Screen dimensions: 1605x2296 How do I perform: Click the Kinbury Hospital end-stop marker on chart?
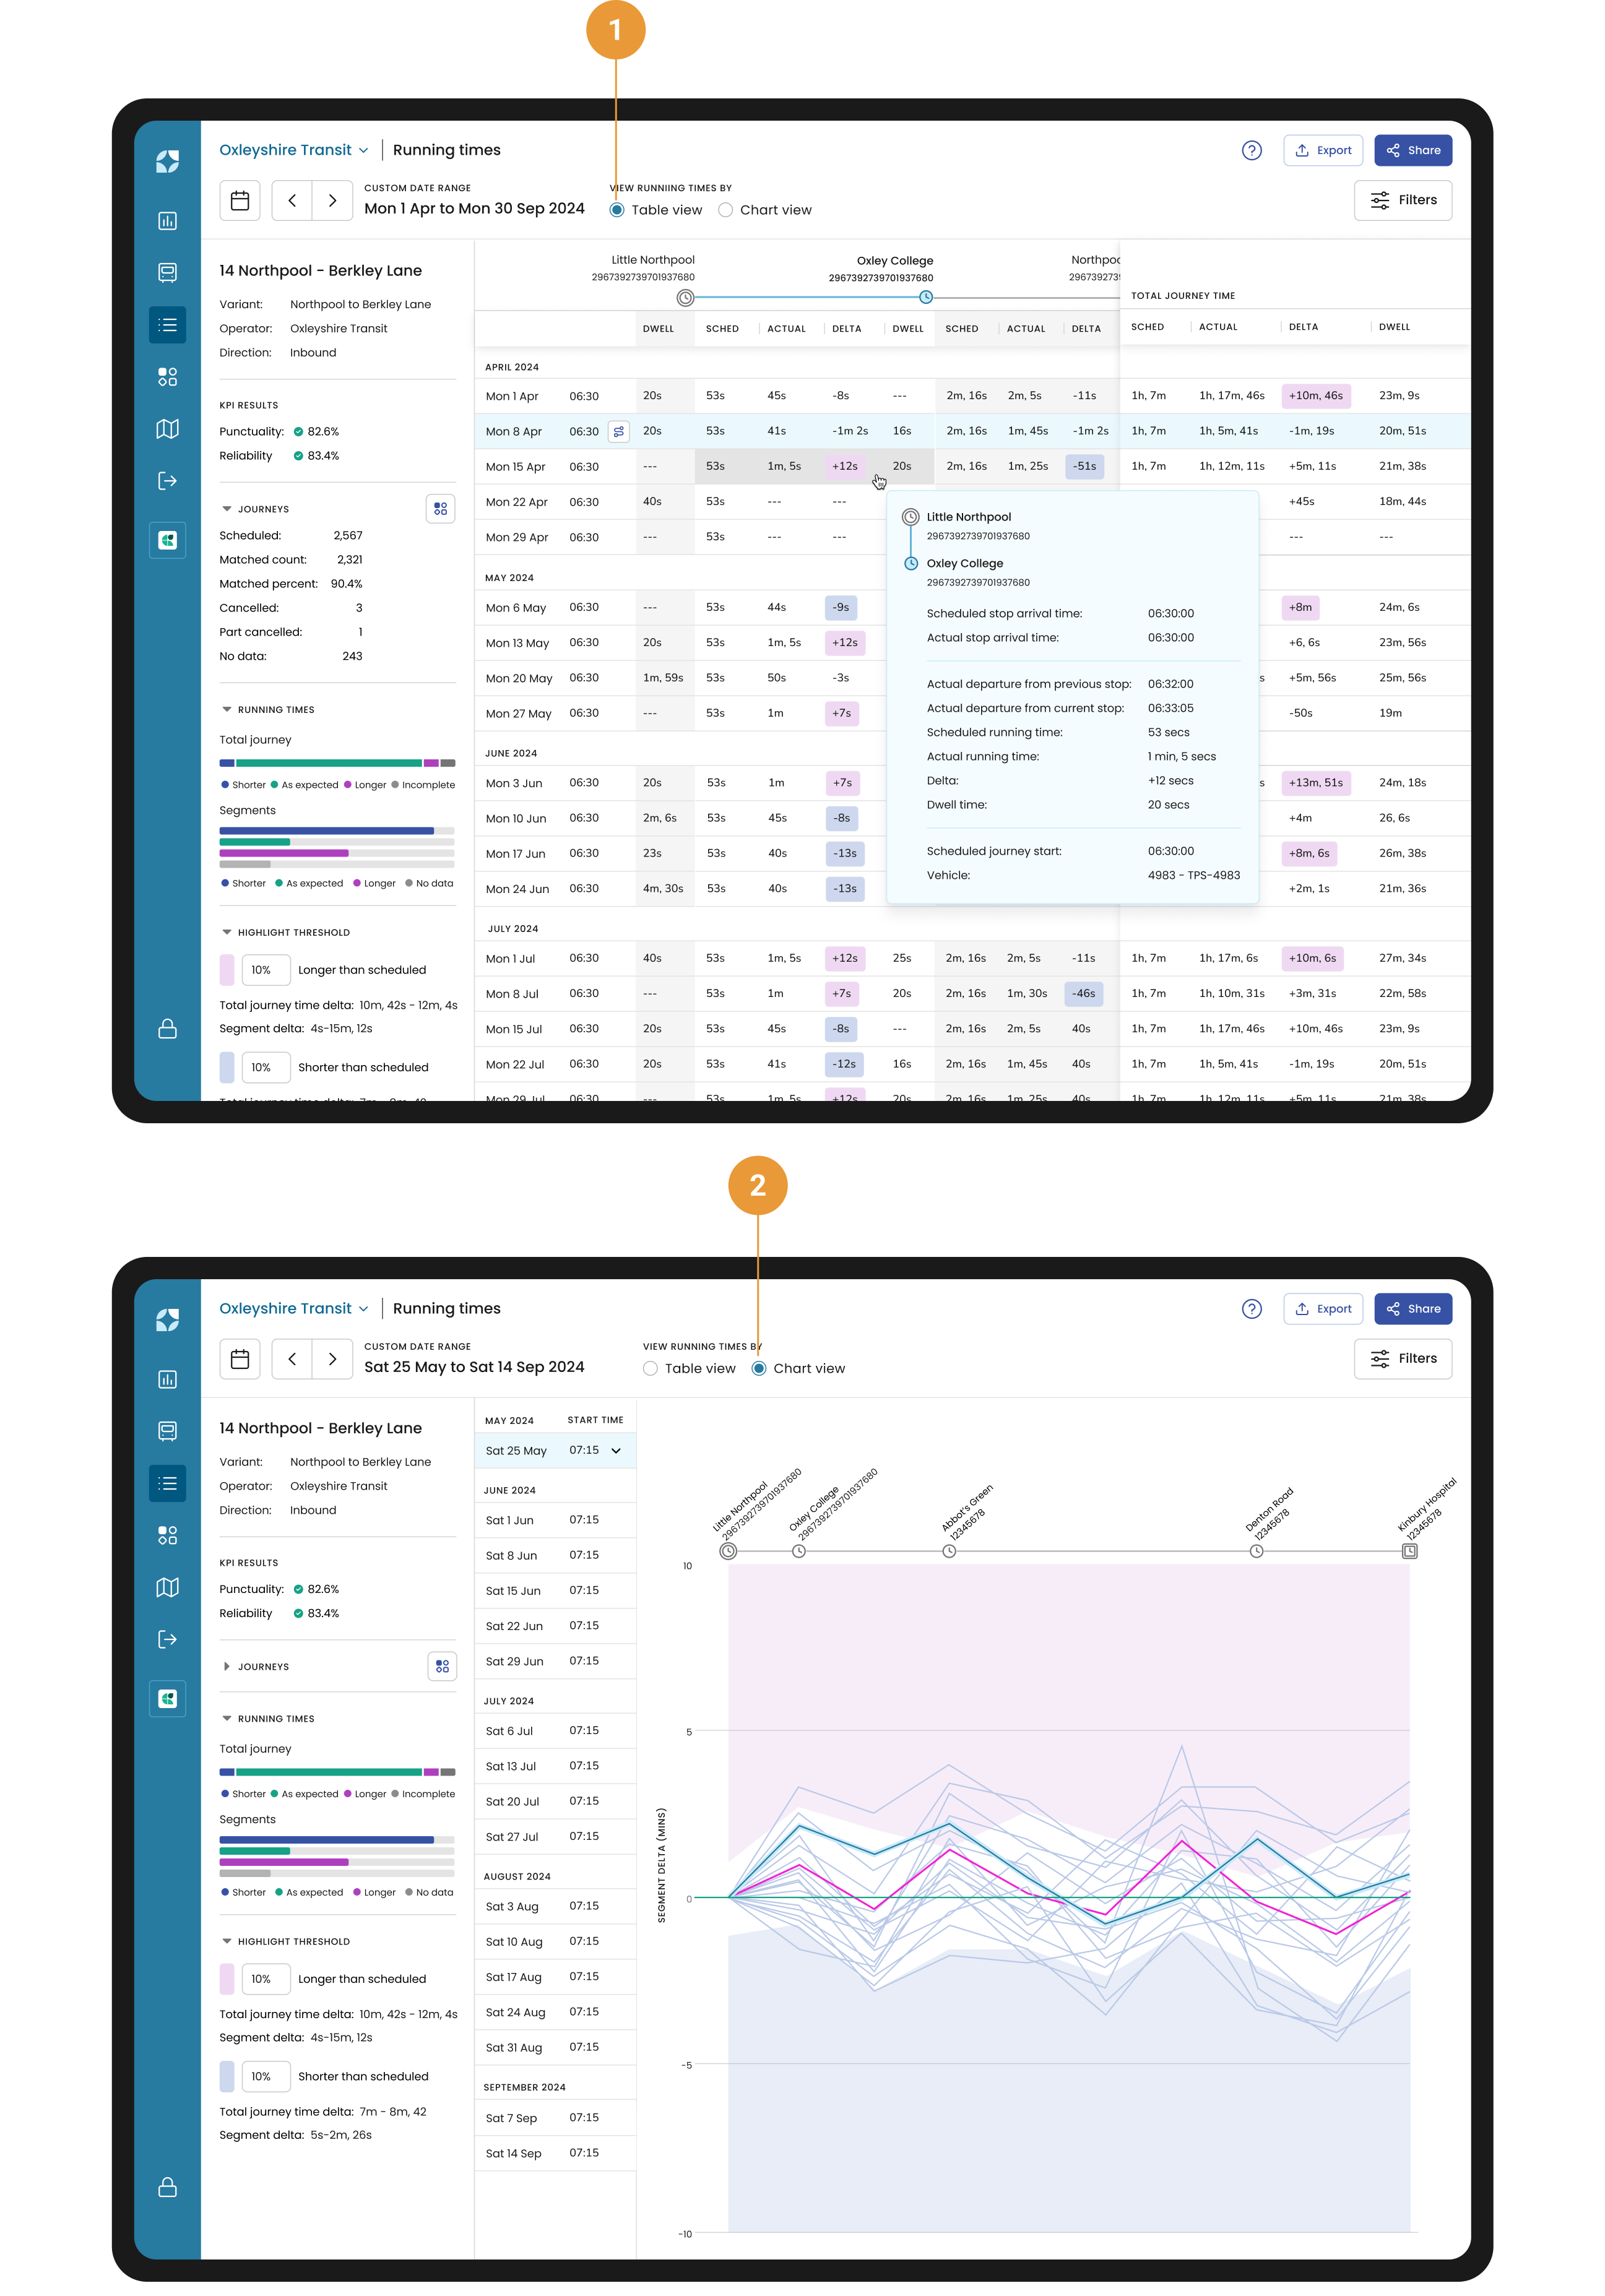click(1409, 1551)
